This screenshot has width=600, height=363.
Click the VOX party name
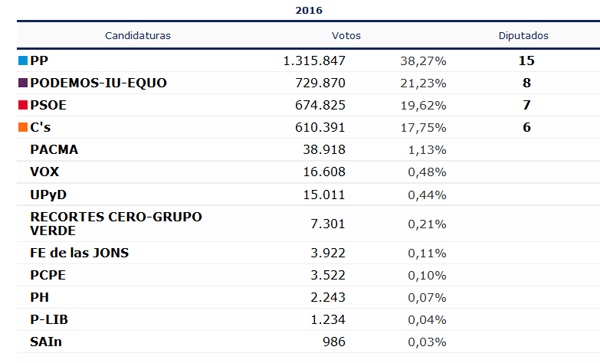pos(45,171)
